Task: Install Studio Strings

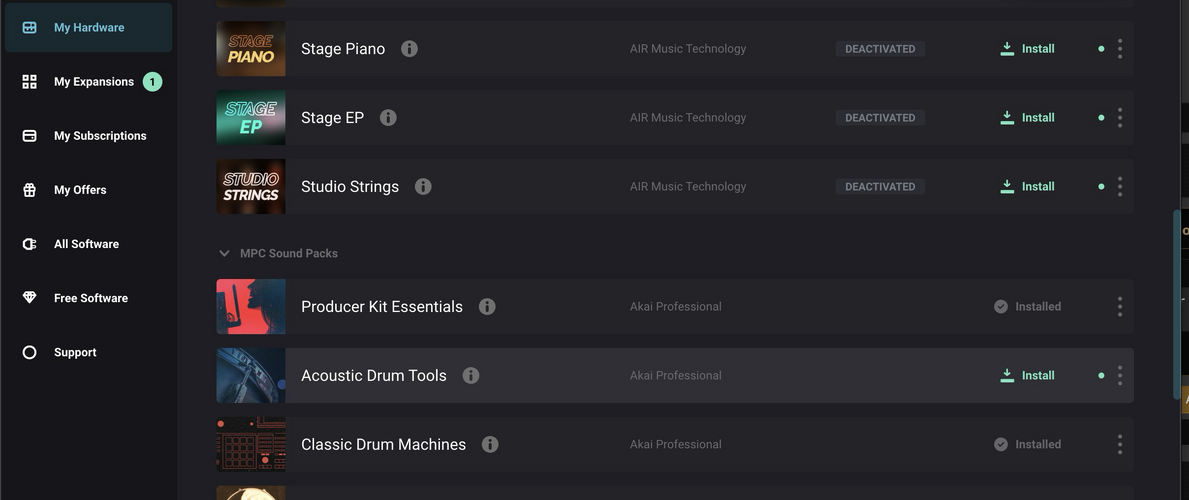Action: 1028,187
